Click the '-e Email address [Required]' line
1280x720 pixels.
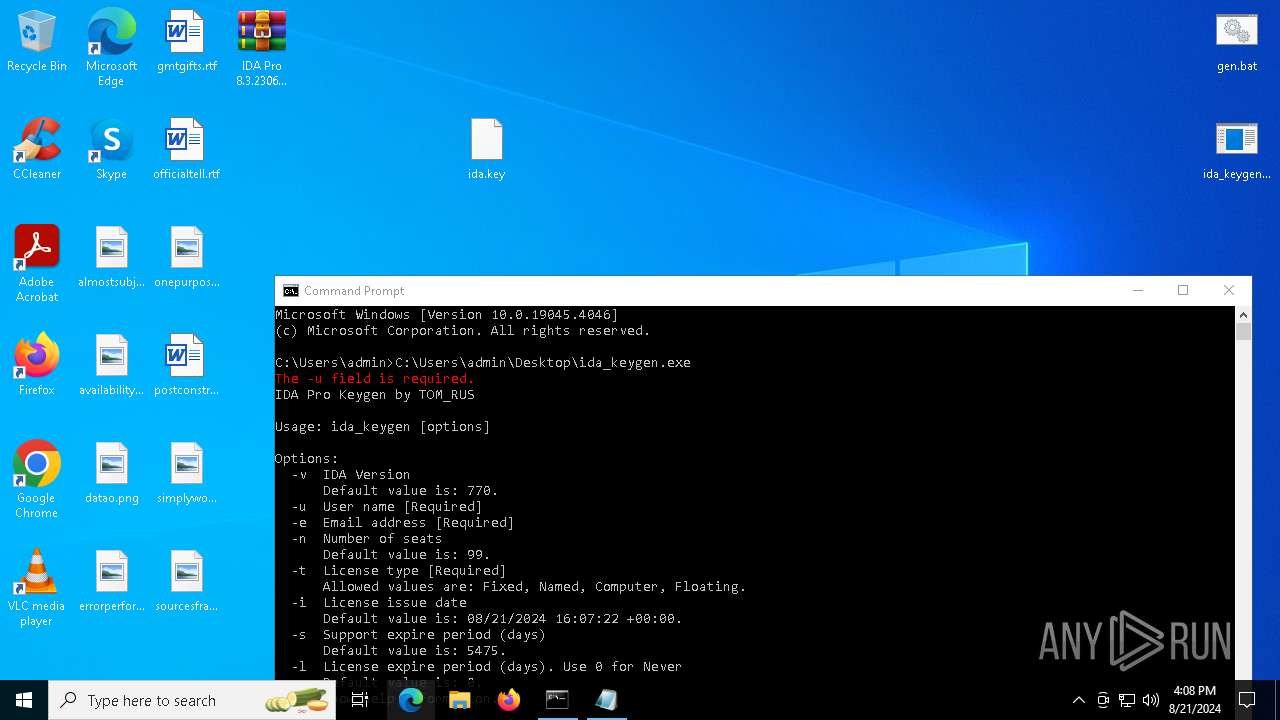point(403,523)
